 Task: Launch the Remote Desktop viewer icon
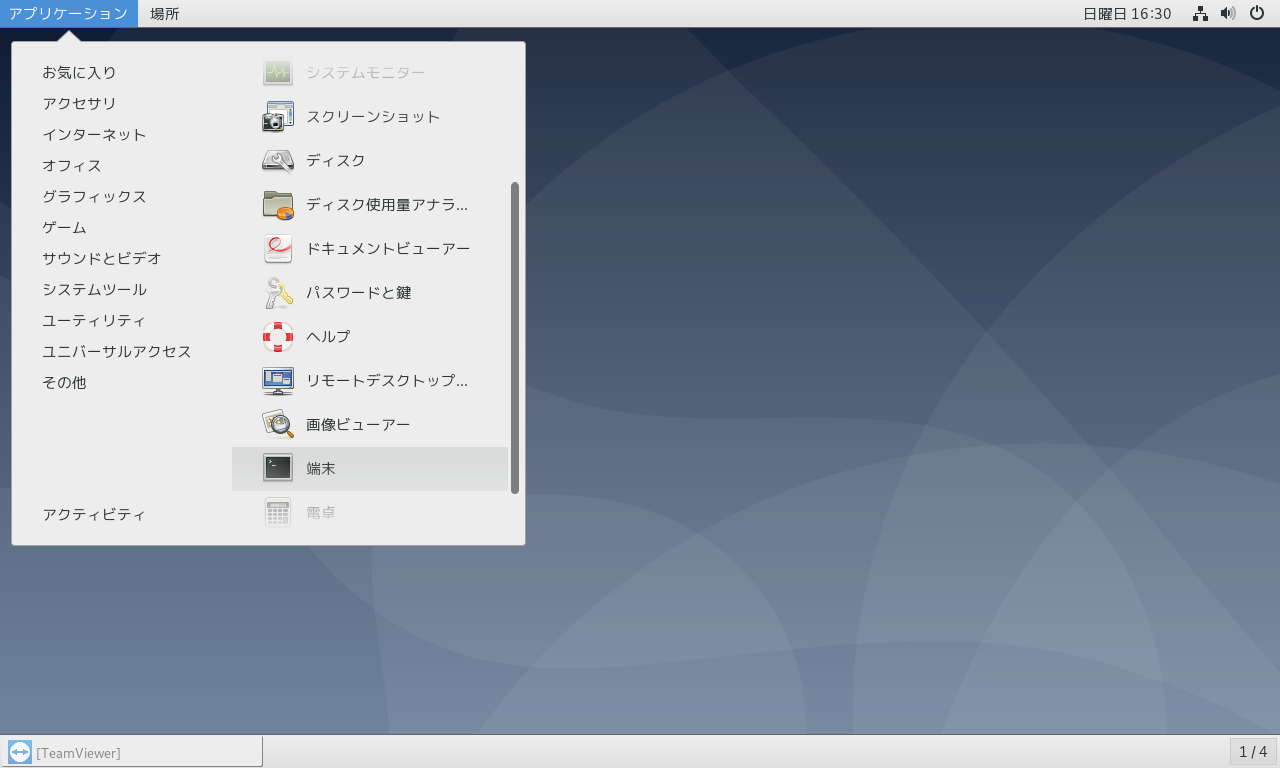tap(278, 381)
